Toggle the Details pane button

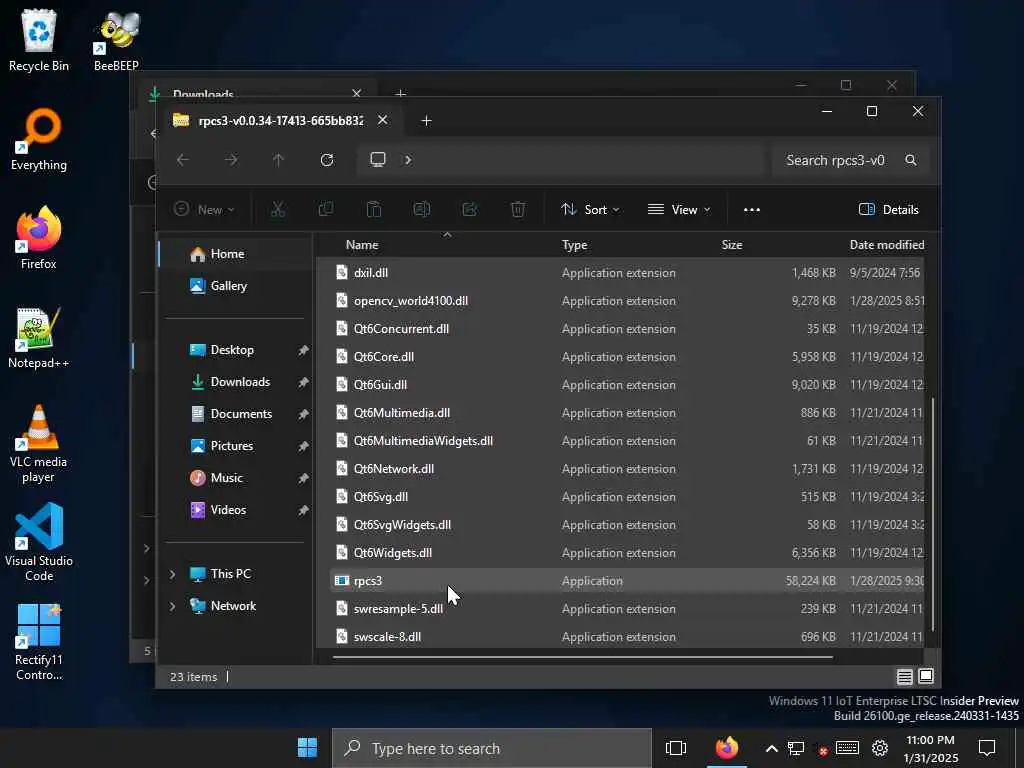point(888,210)
